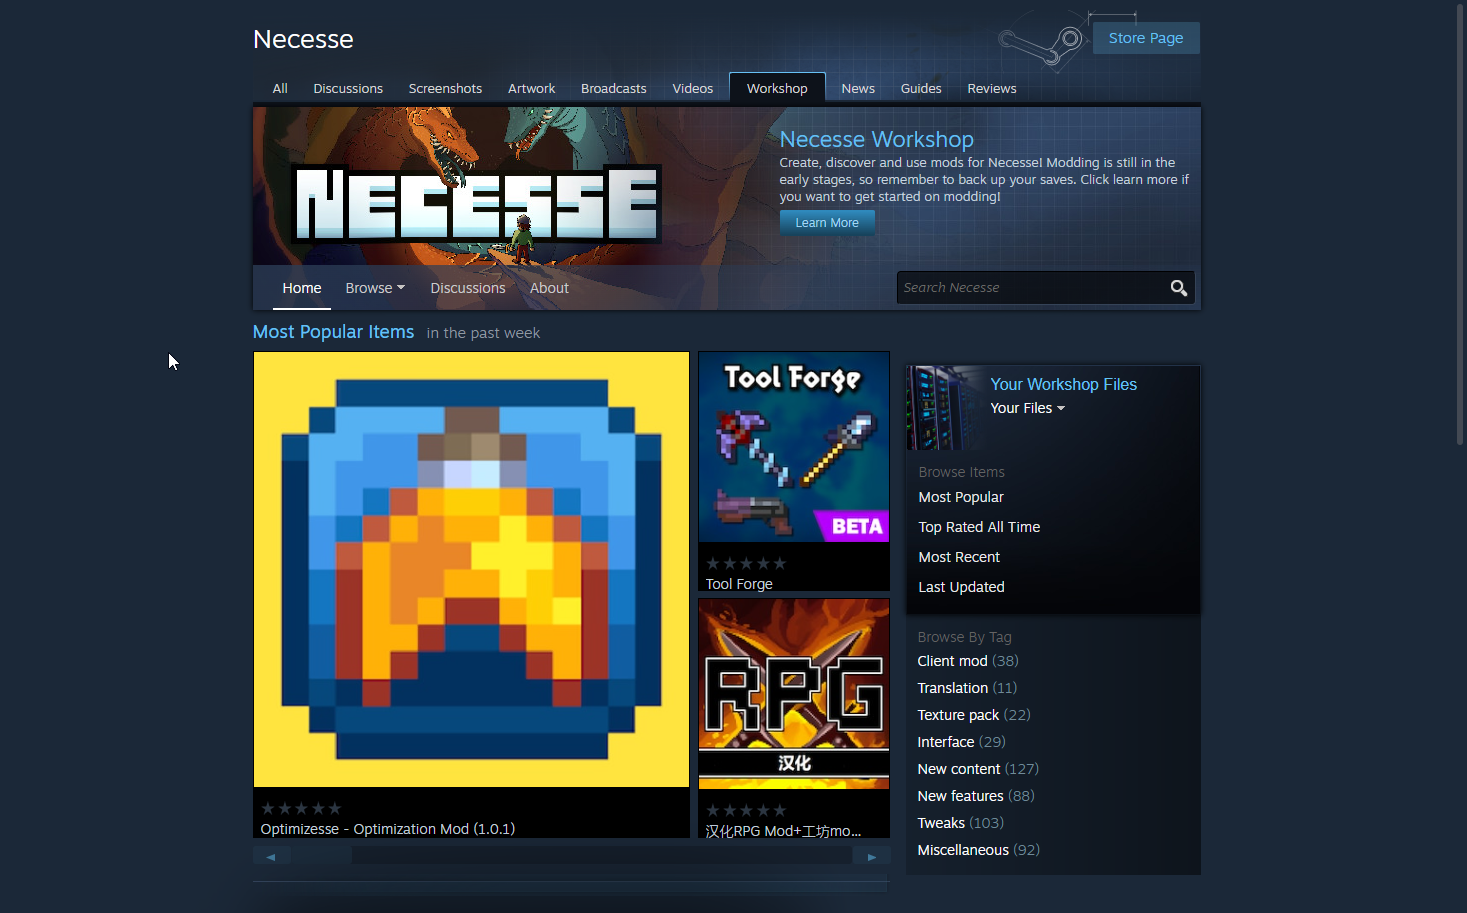Open the RPG Mod thumbnail

click(x=793, y=693)
